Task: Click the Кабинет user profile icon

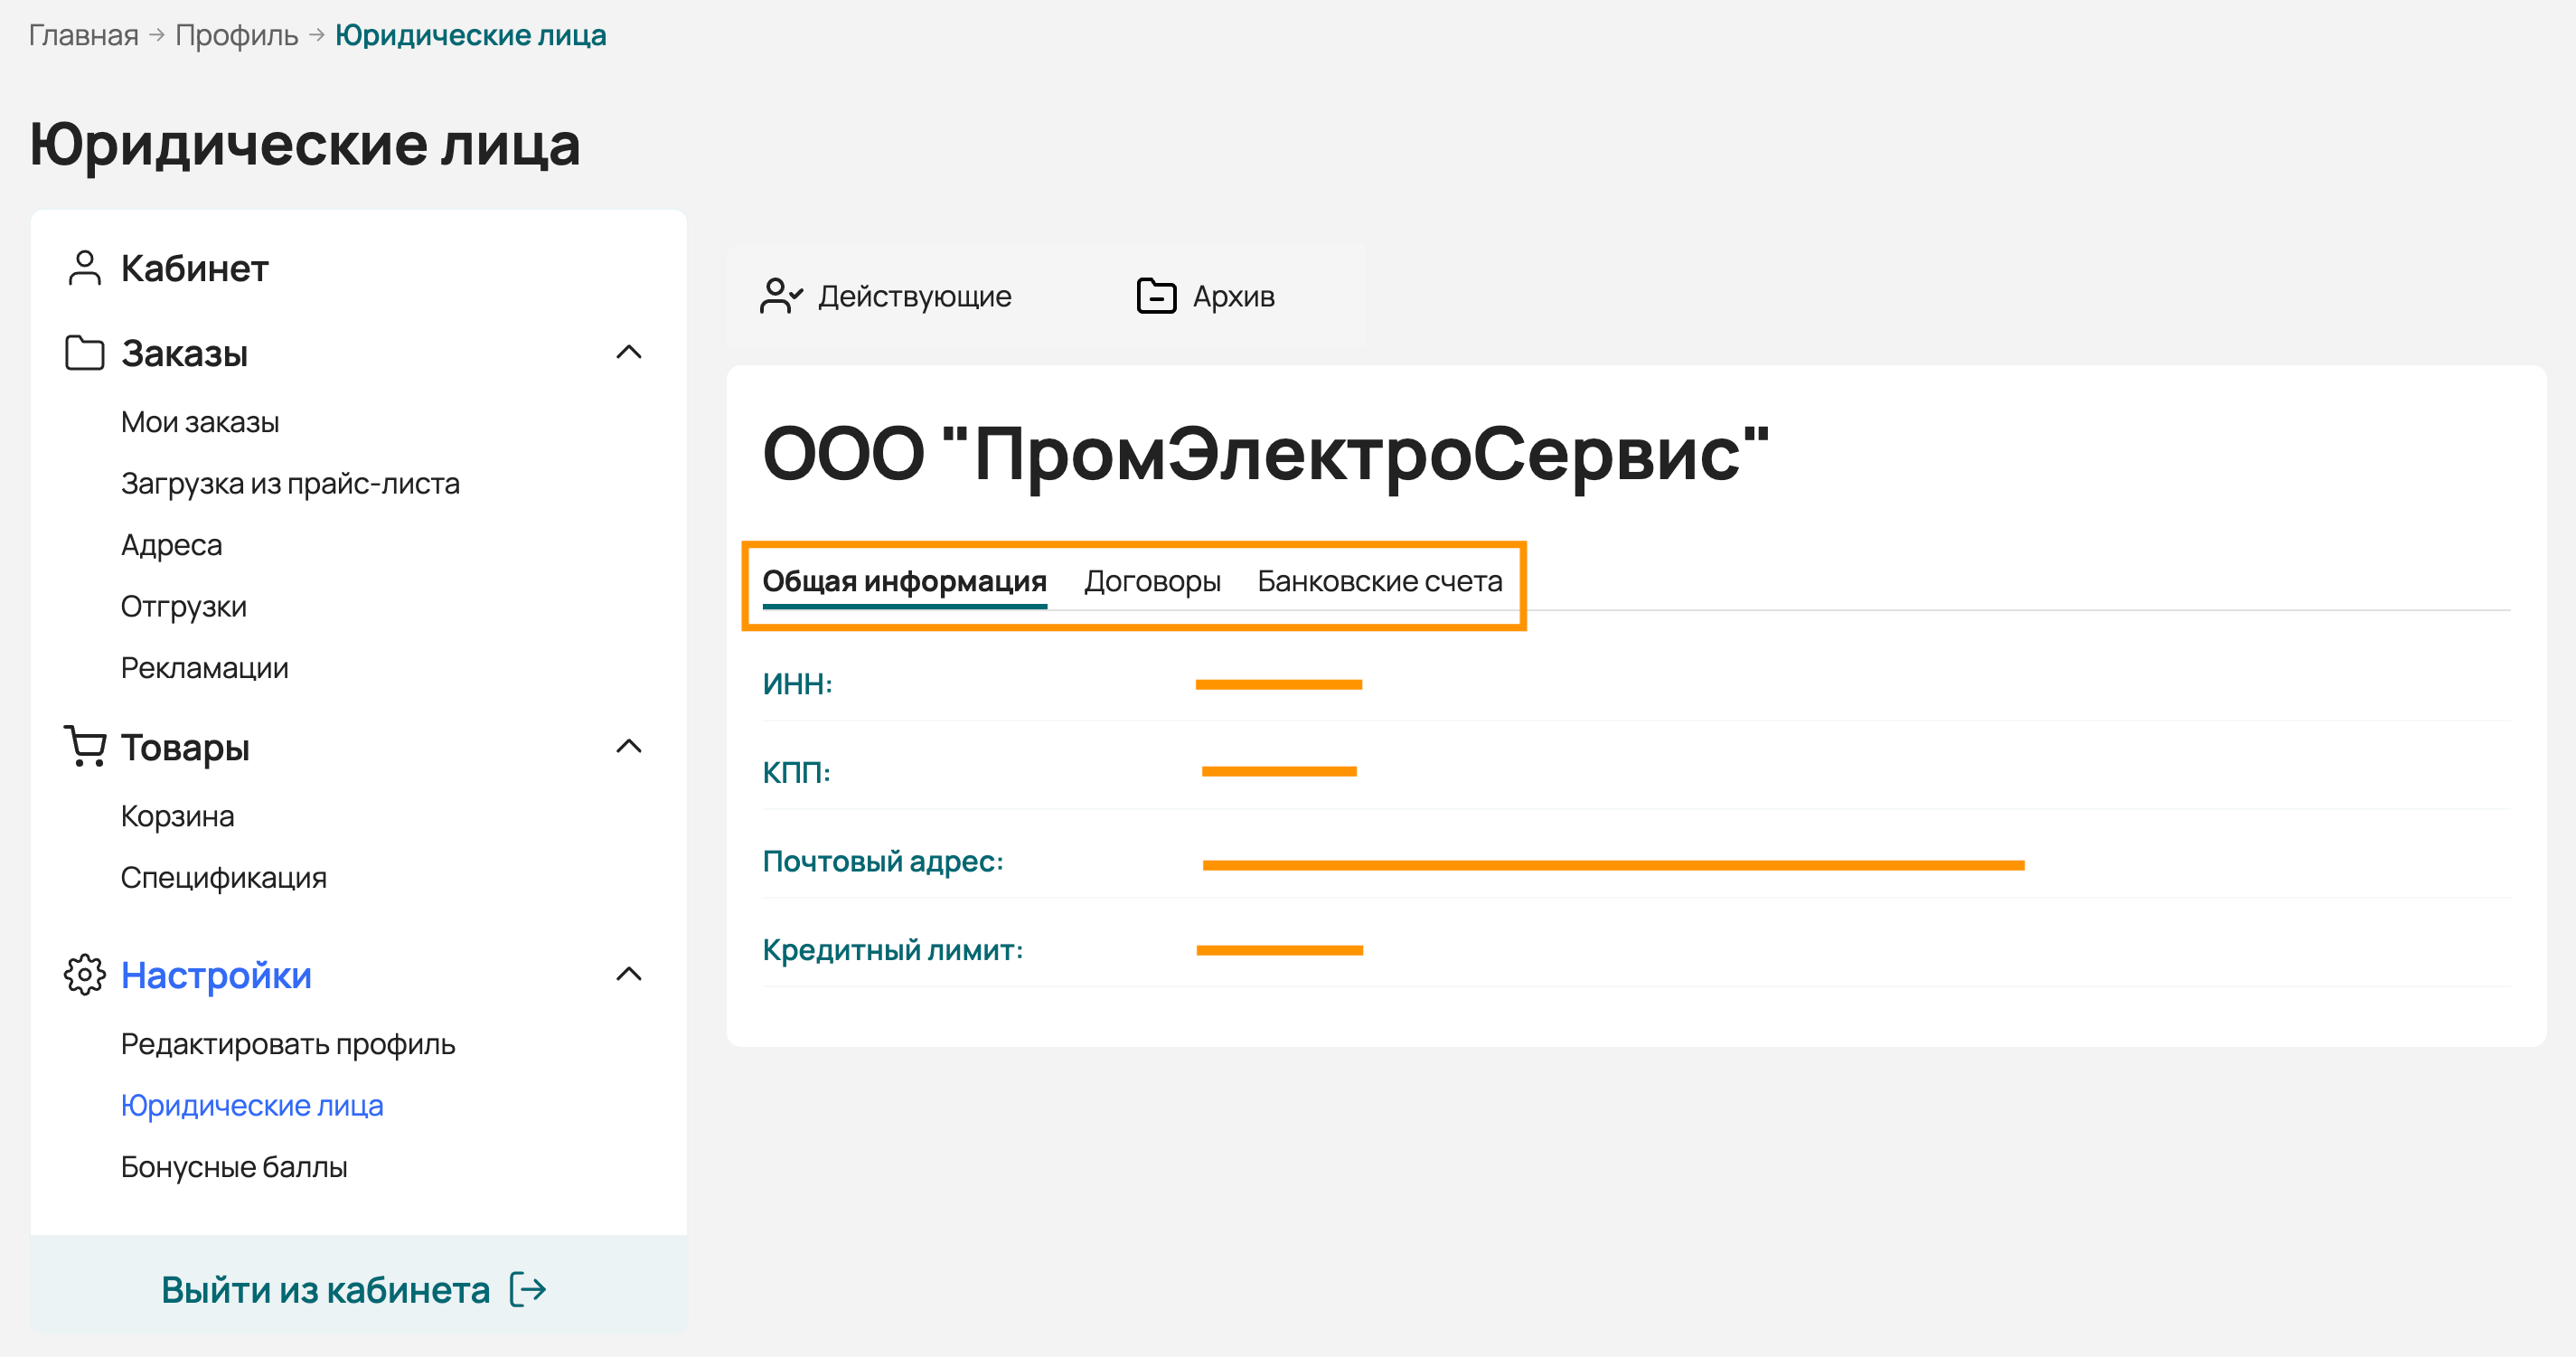Action: coord(85,268)
